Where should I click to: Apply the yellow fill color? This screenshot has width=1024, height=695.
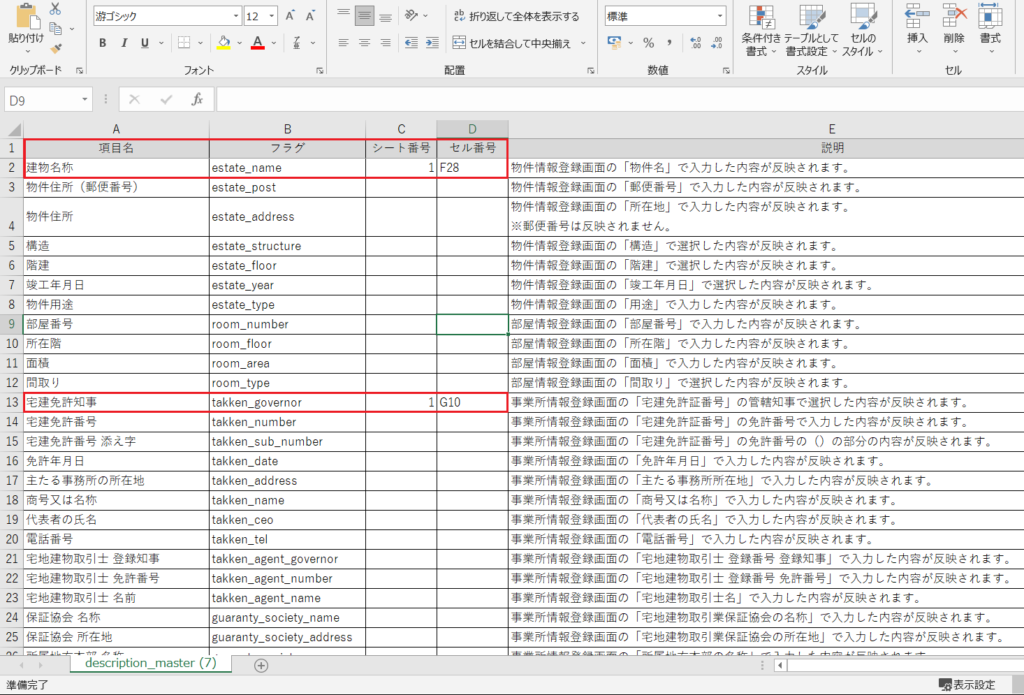[224, 43]
